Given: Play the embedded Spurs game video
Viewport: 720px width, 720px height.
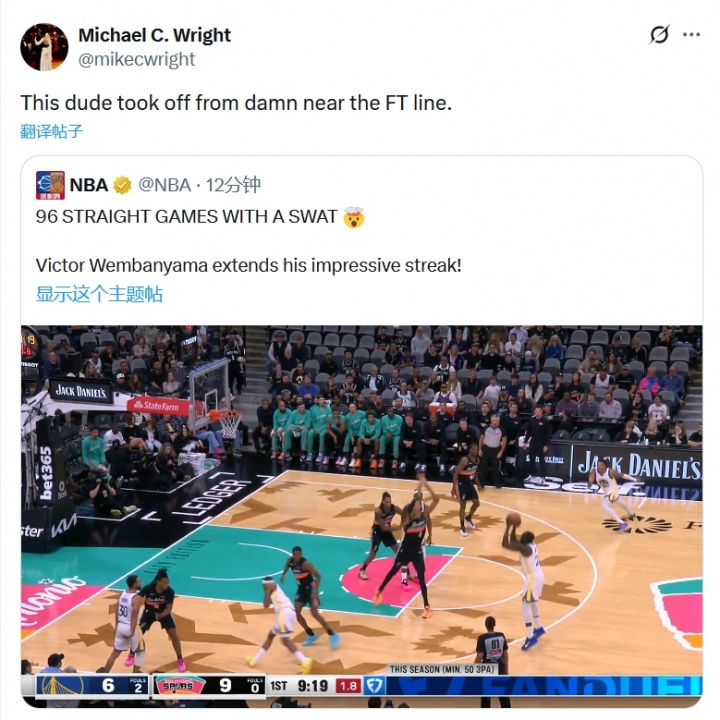Looking at the screenshot, I should tap(361, 516).
